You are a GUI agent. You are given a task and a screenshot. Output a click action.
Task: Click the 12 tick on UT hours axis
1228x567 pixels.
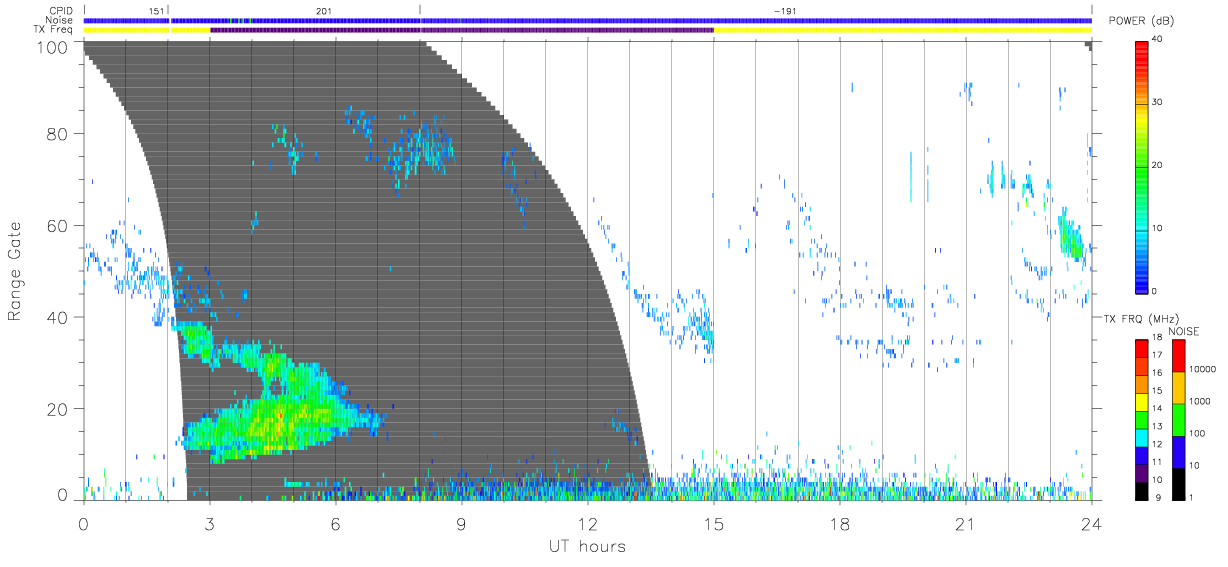point(587,523)
